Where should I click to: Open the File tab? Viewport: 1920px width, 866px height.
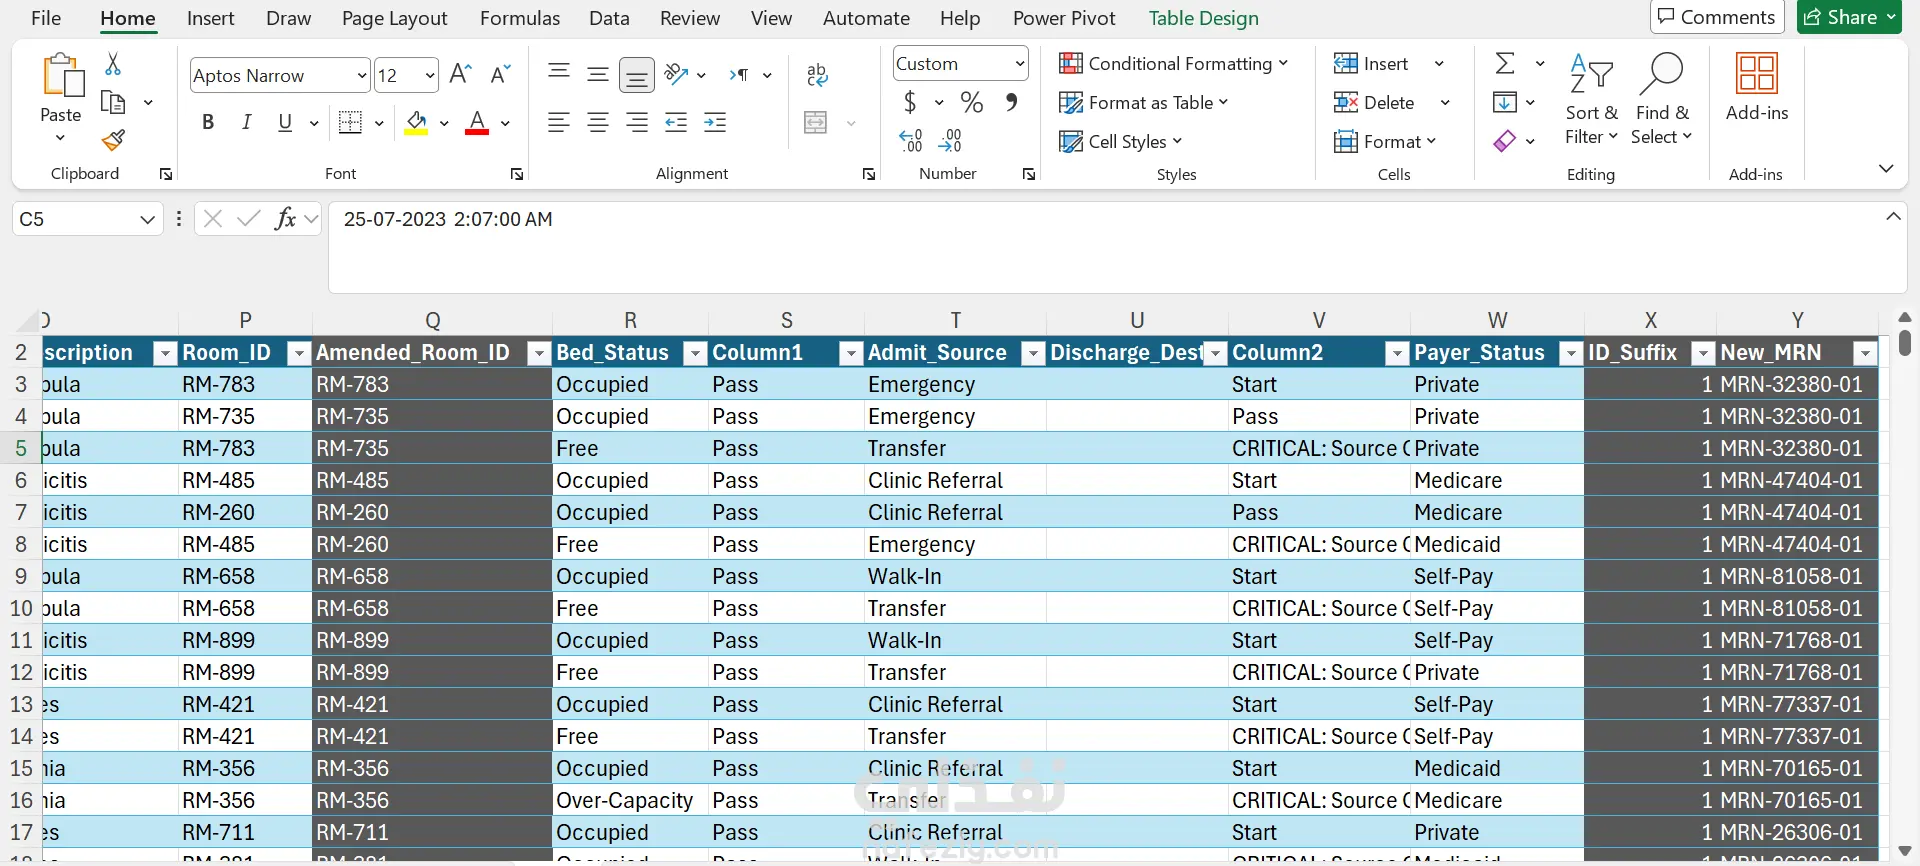[46, 18]
